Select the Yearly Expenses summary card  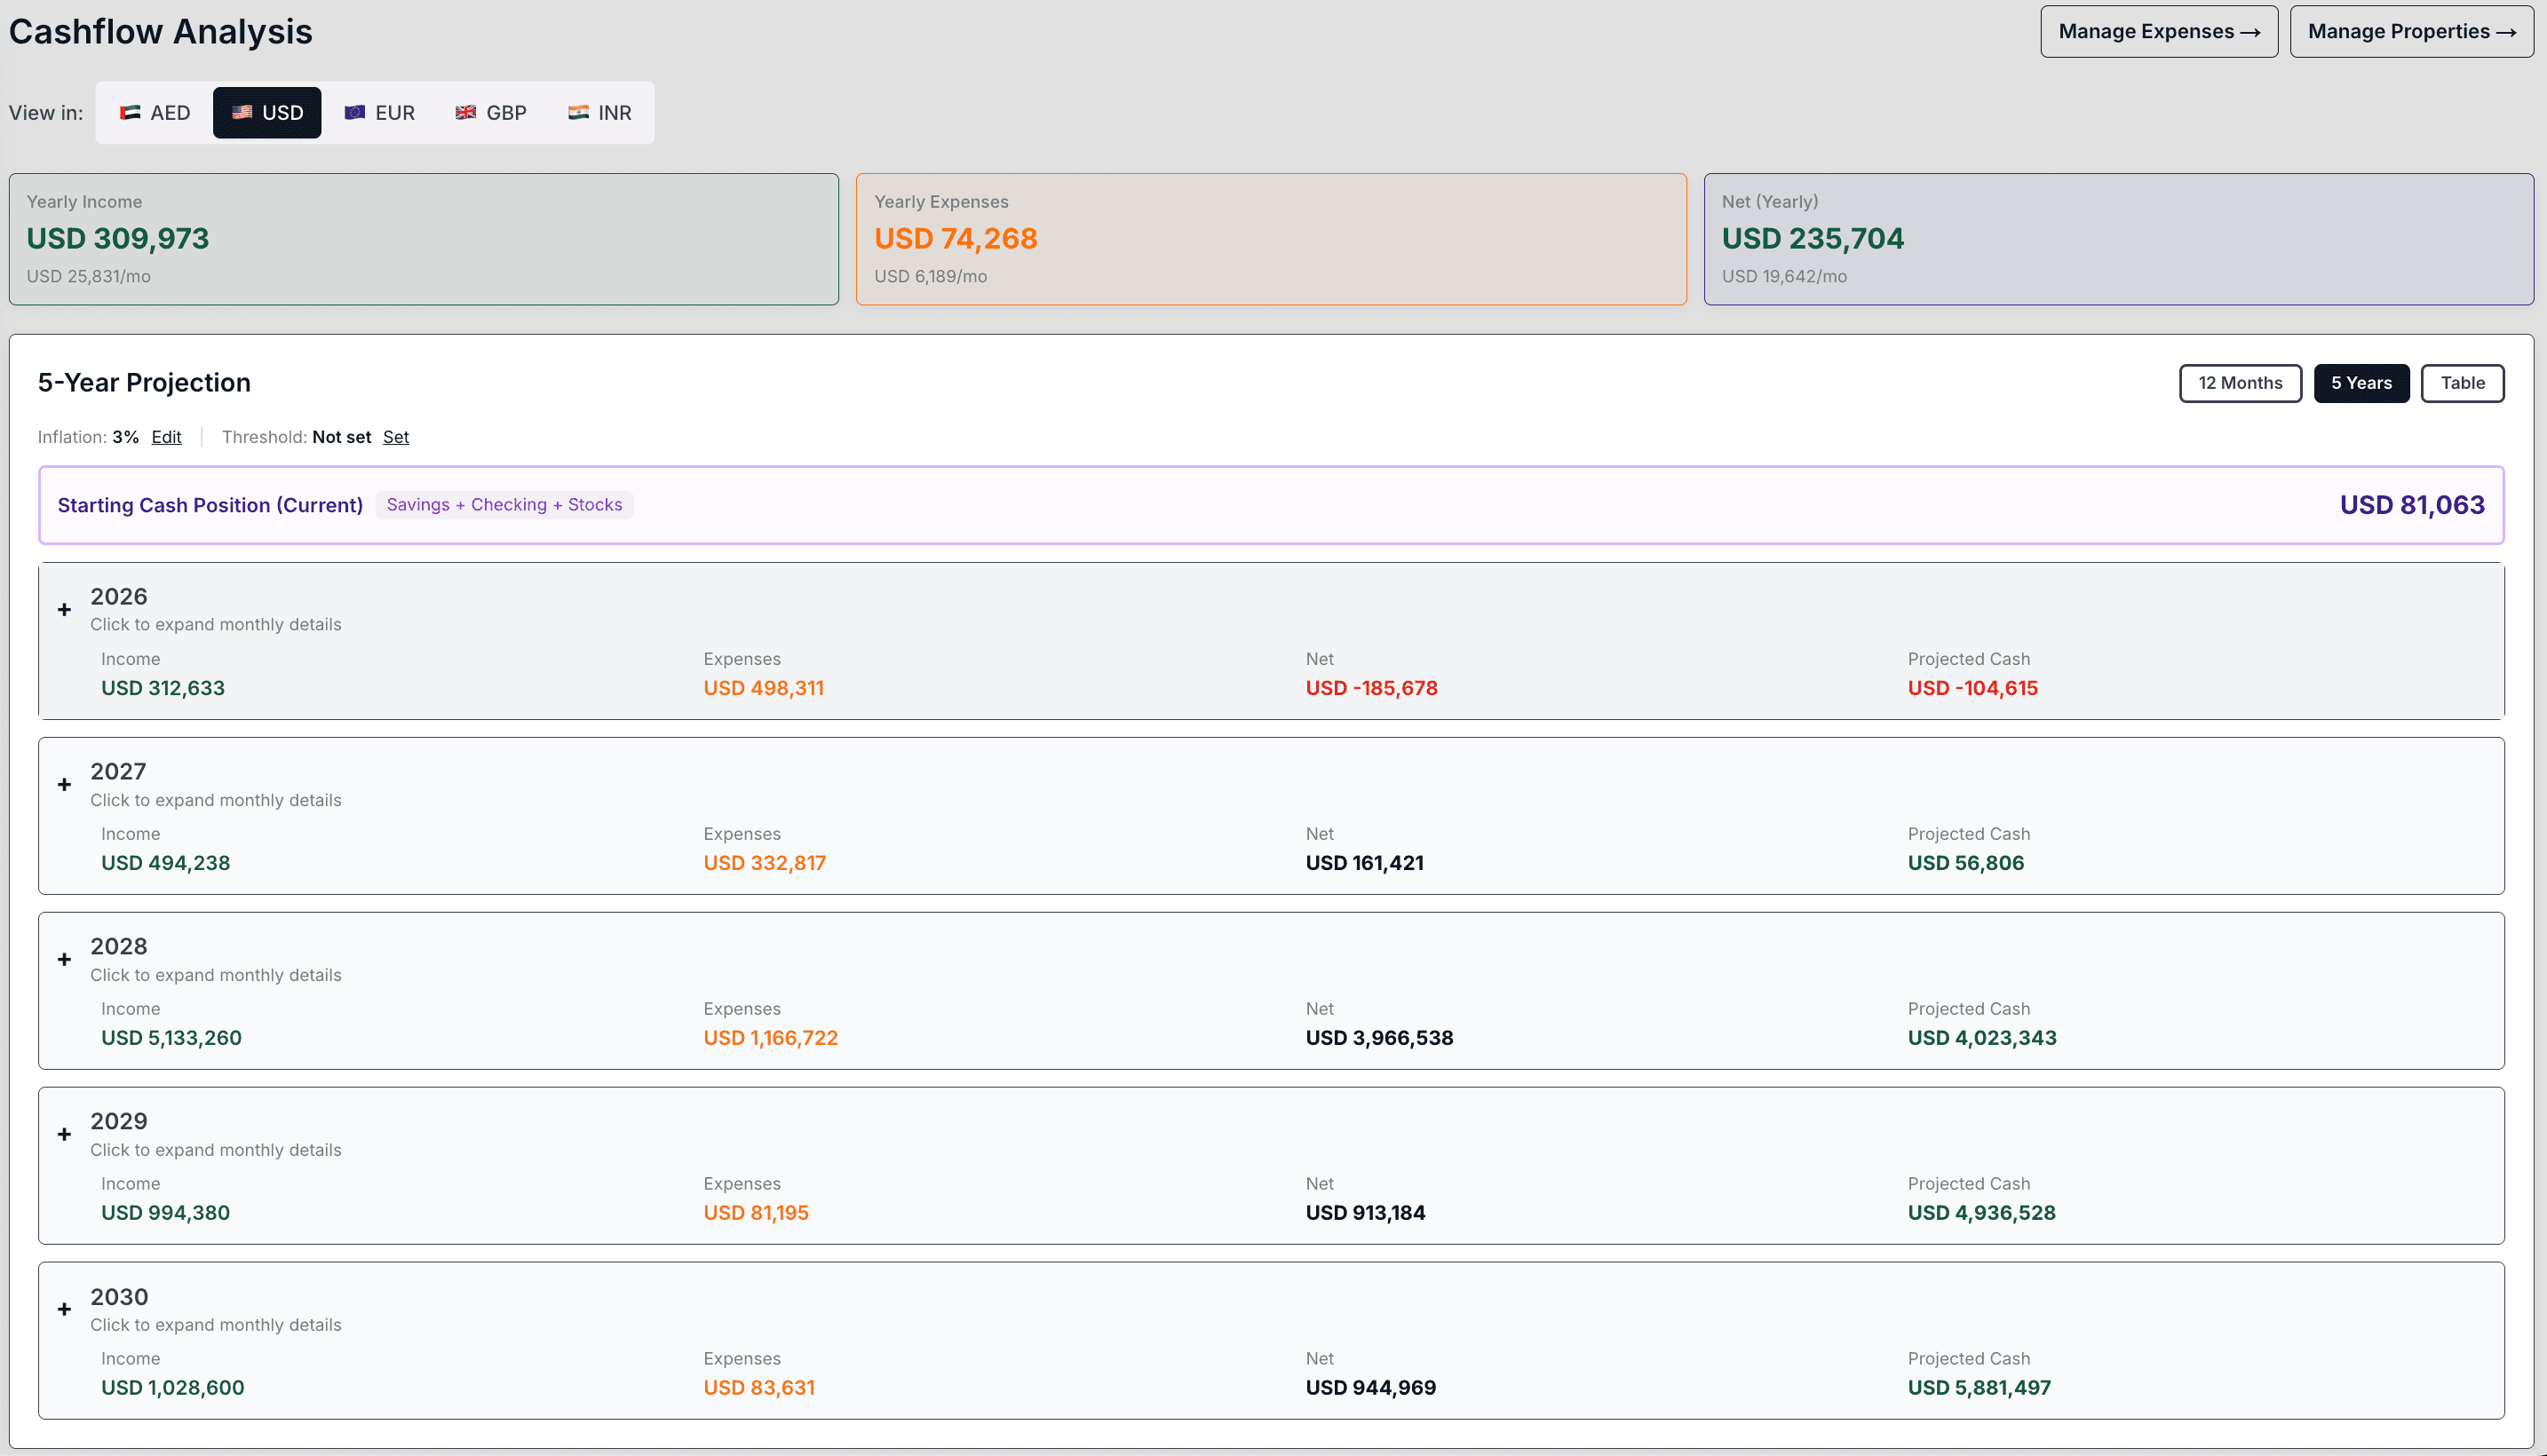coord(1271,239)
